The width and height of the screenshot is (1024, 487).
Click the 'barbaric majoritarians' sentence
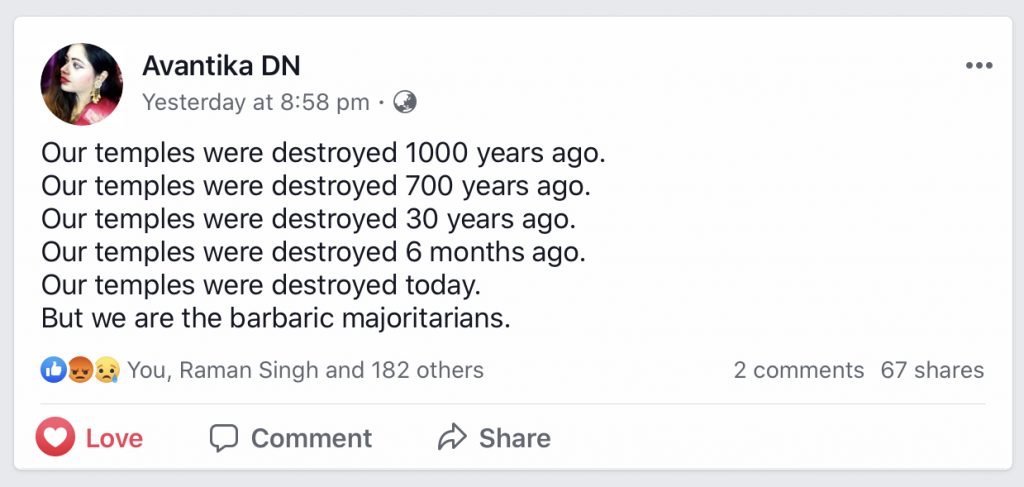coord(276,319)
